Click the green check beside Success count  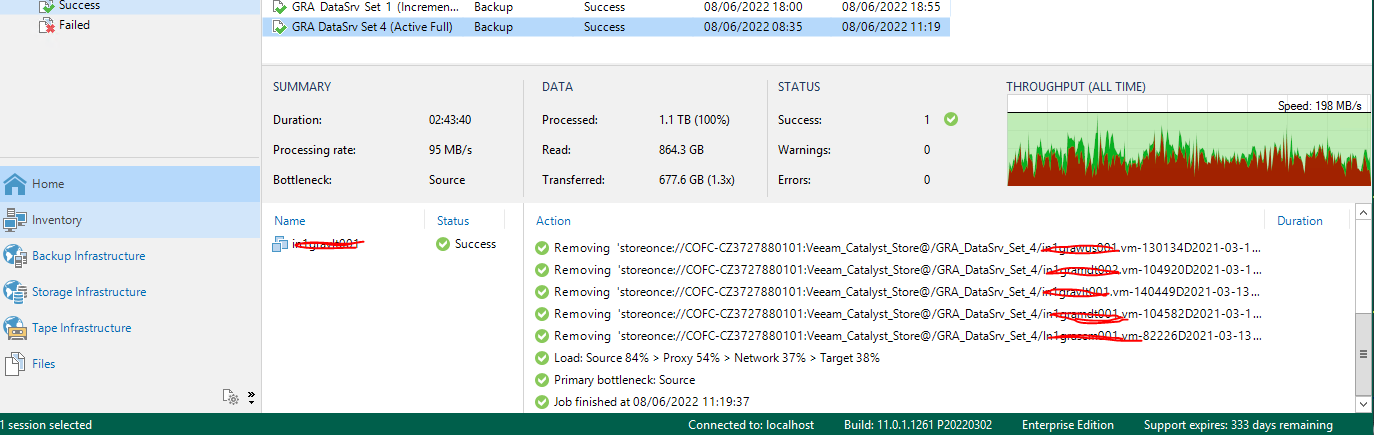(951, 119)
